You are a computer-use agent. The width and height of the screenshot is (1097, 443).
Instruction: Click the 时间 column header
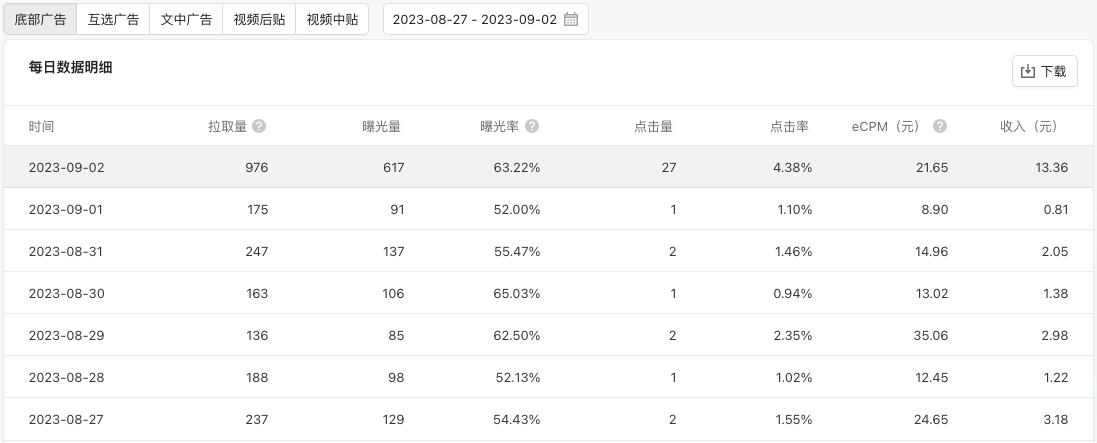(x=41, y=127)
